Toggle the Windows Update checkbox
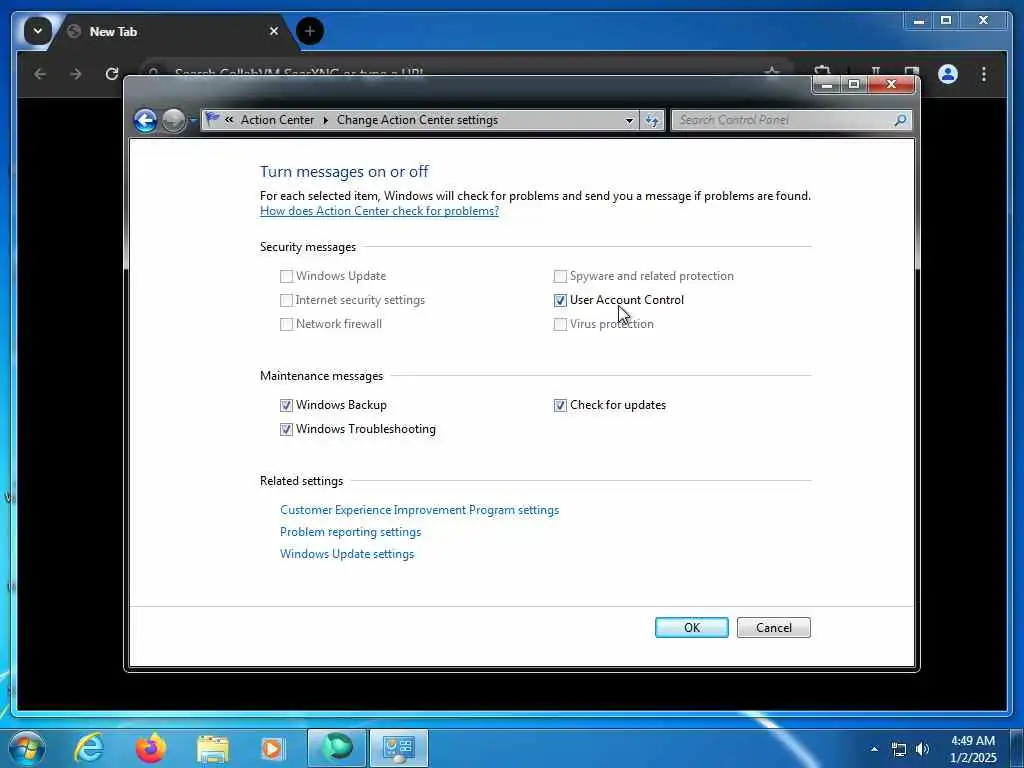The height and width of the screenshot is (768, 1024). (x=286, y=276)
